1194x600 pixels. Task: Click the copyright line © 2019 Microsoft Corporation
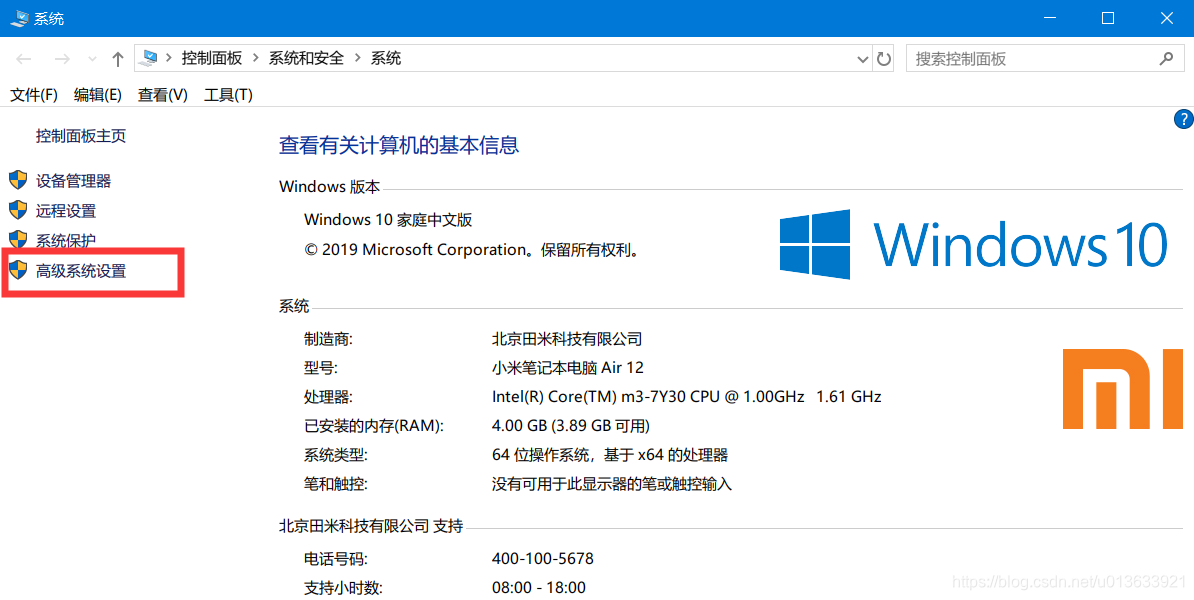tap(473, 250)
